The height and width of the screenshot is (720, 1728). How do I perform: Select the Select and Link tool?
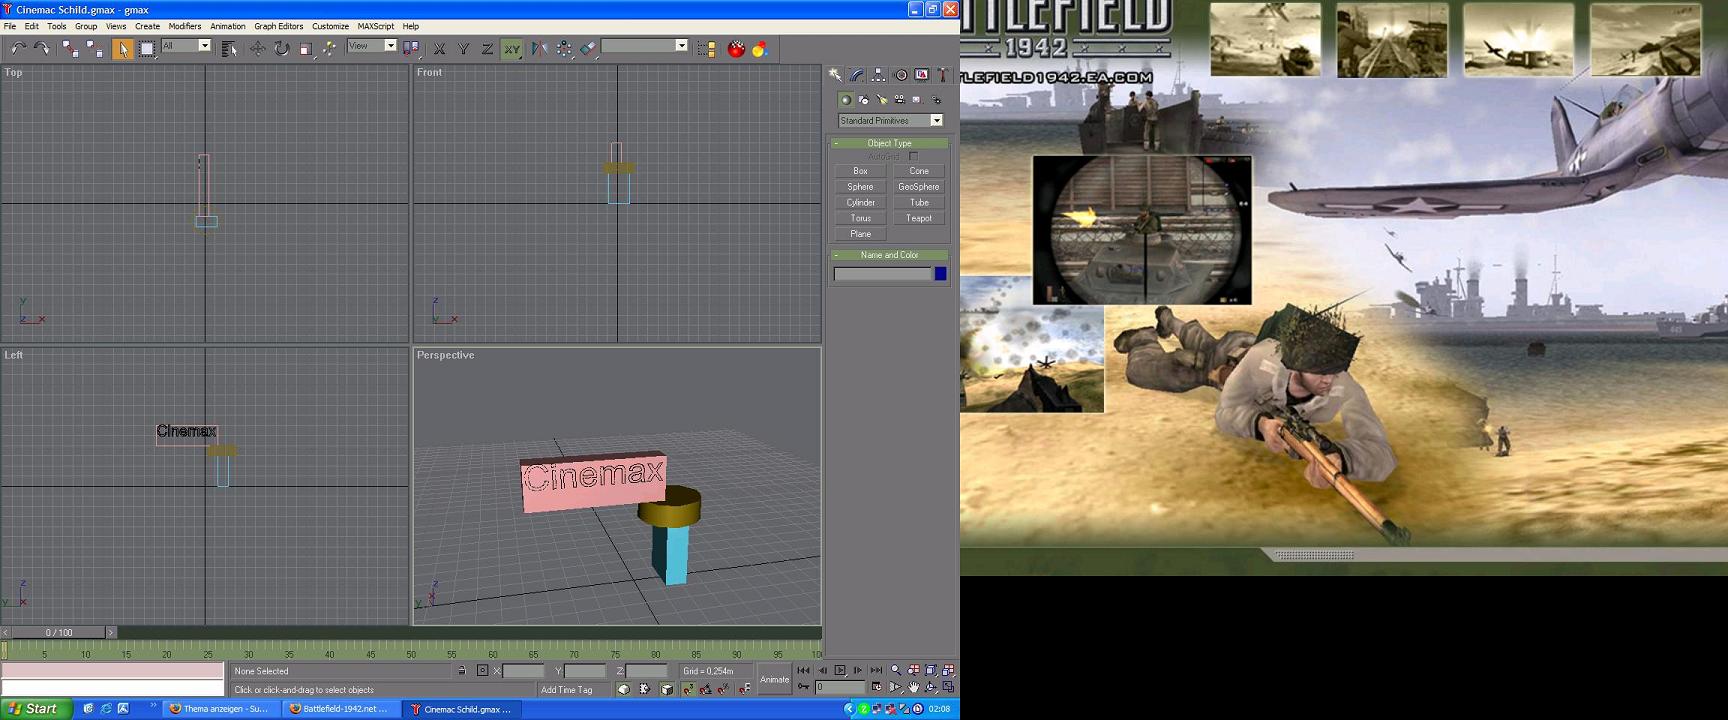tap(70, 48)
